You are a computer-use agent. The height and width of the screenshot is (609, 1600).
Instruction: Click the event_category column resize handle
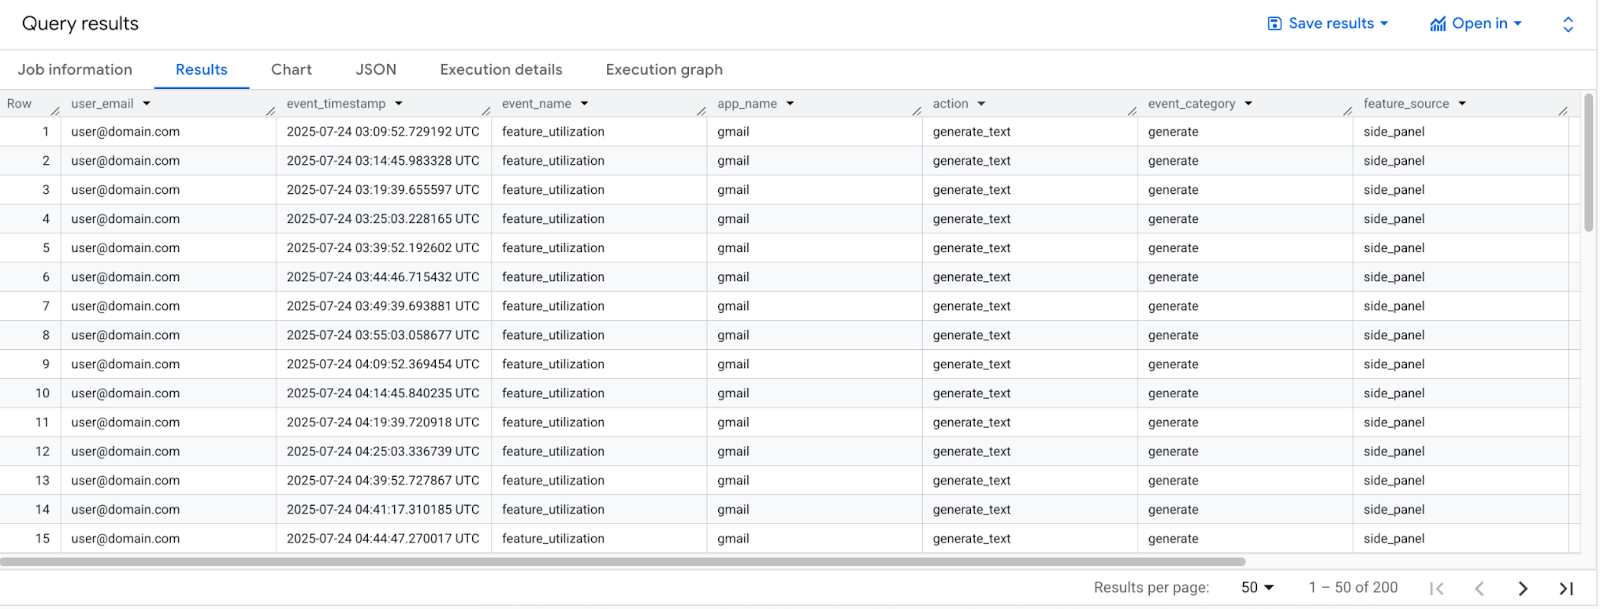[1347, 110]
